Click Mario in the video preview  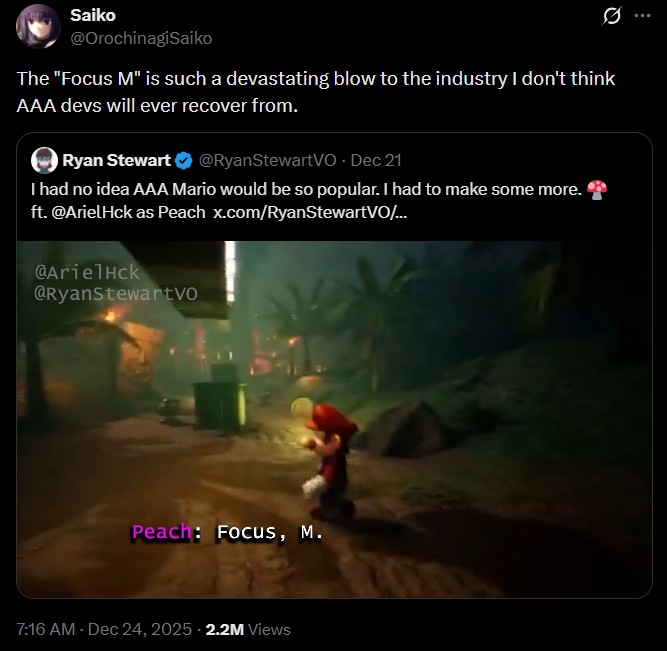coord(328,457)
